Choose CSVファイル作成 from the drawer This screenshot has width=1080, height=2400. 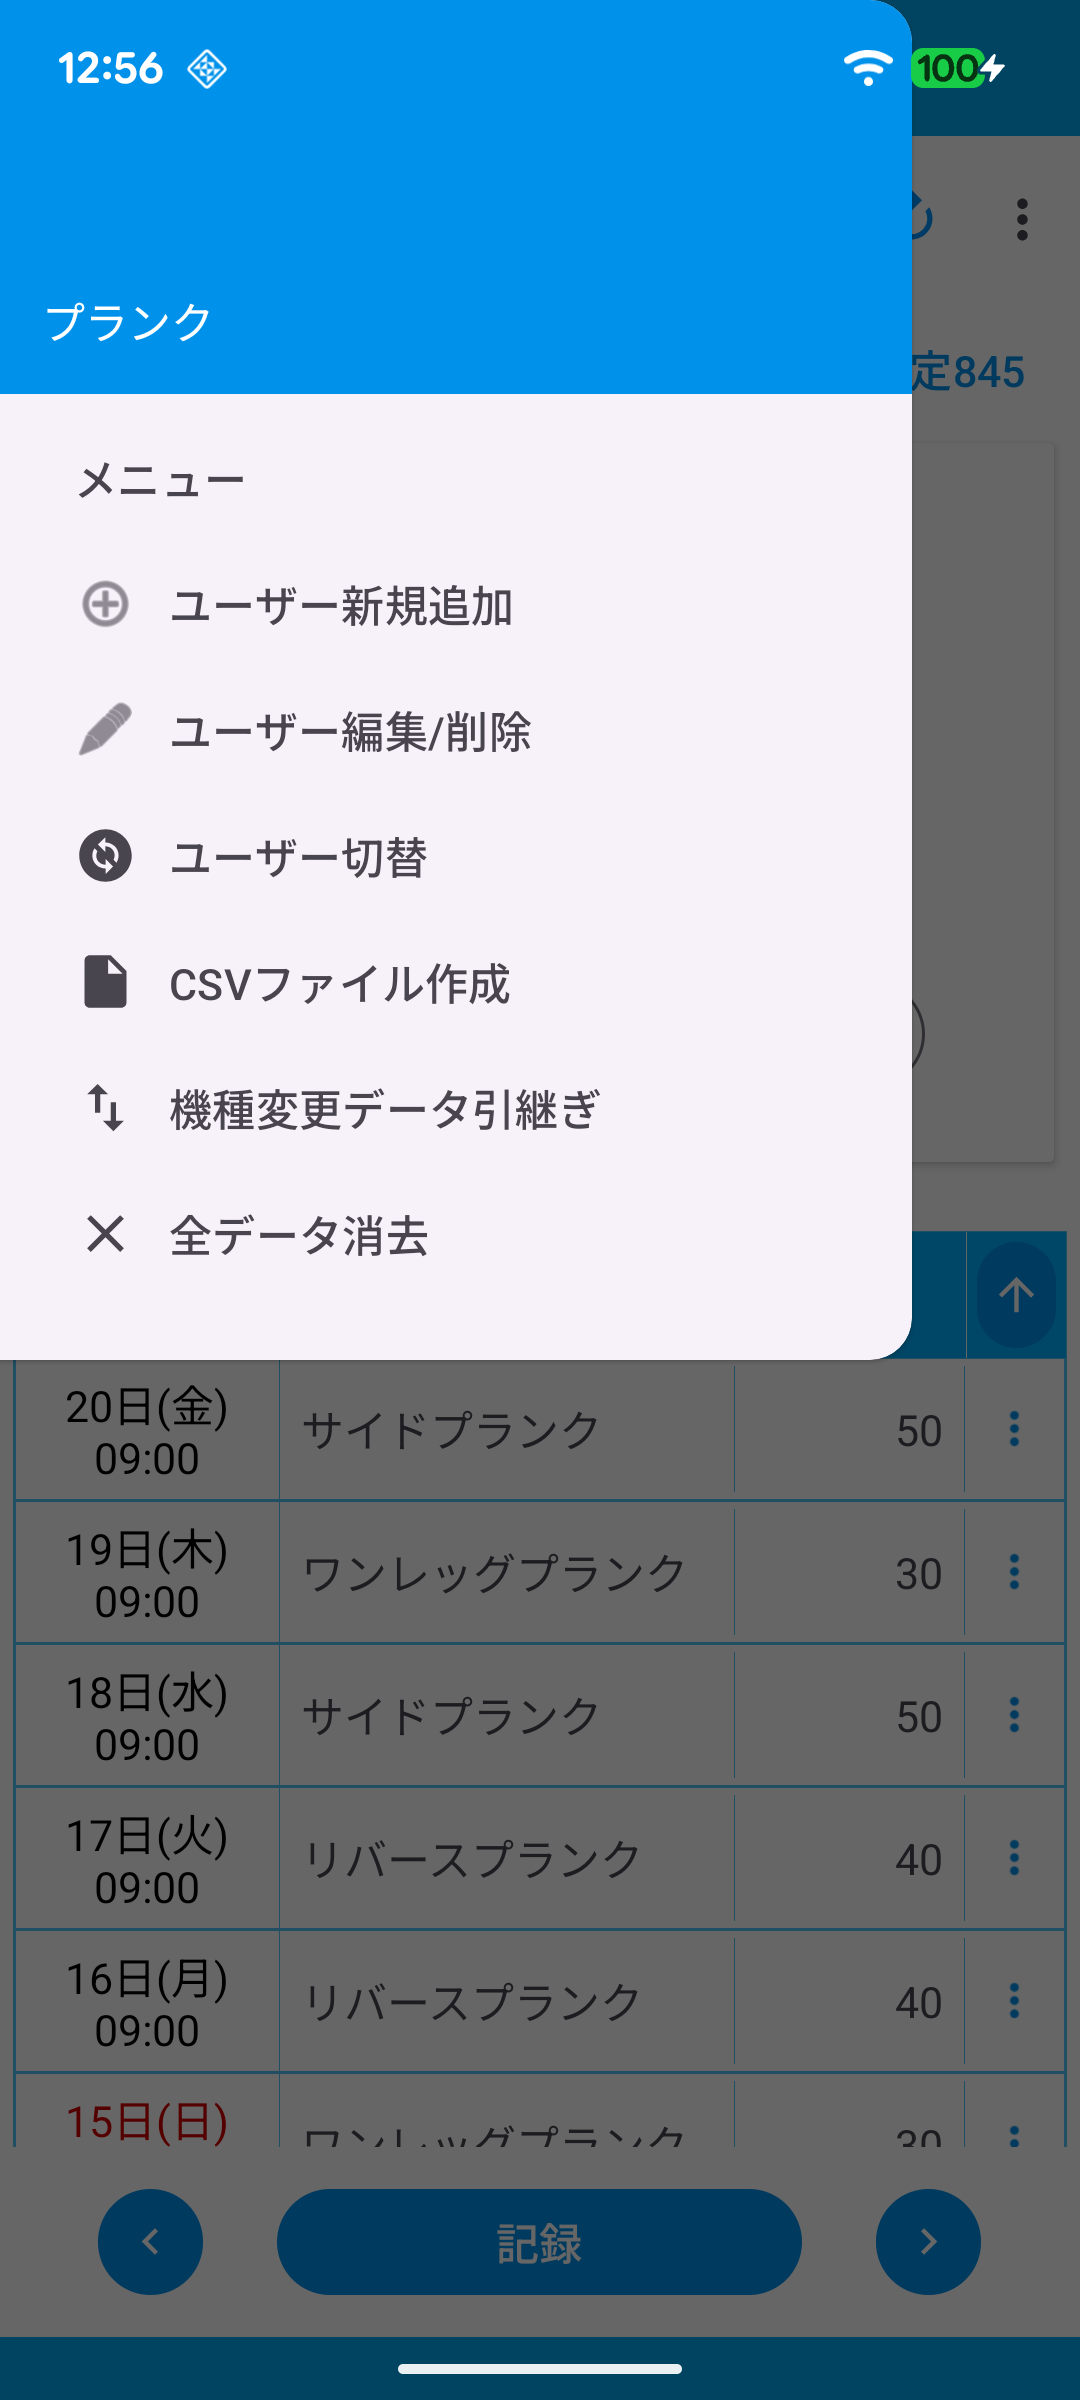340,984
